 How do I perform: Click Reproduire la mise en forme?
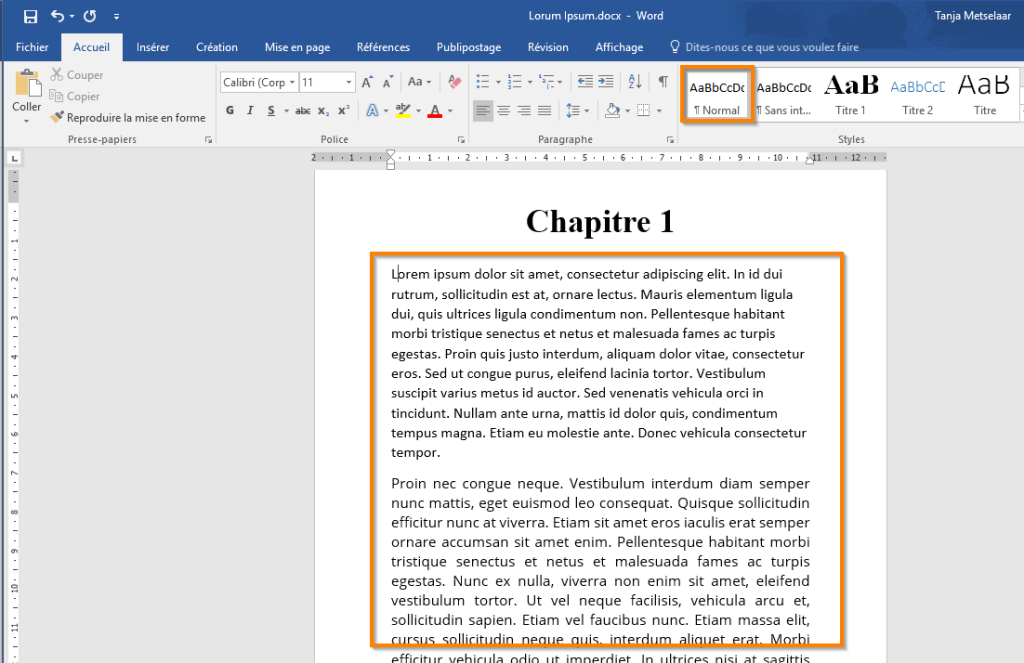click(128, 118)
